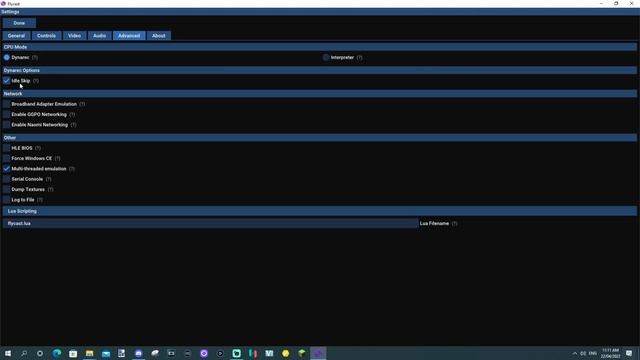Viewport: 640px width, 360px height.
Task: Open the help icon beside Interpreter
Action: [x=359, y=58]
